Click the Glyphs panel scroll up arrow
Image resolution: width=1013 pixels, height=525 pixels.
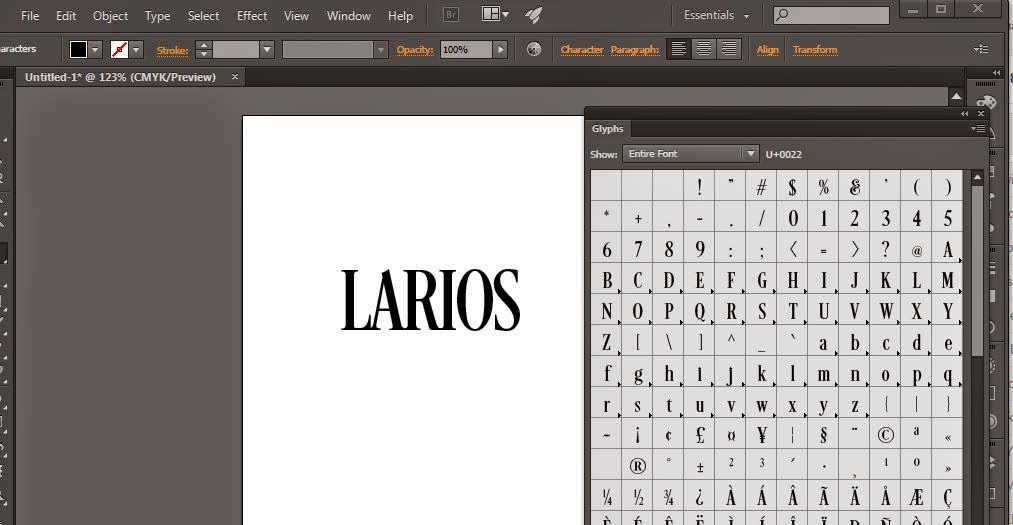tap(977, 177)
